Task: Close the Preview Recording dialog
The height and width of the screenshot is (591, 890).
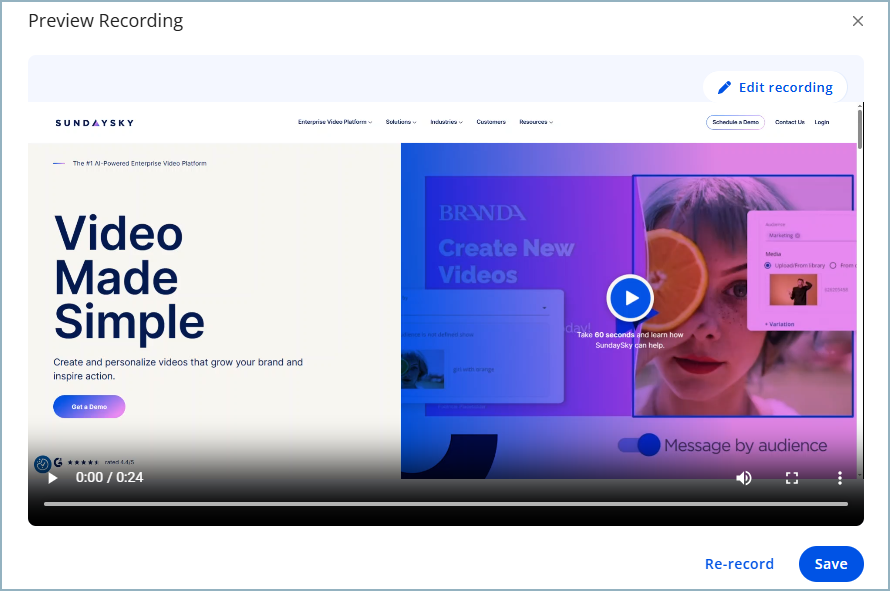Action: click(858, 21)
